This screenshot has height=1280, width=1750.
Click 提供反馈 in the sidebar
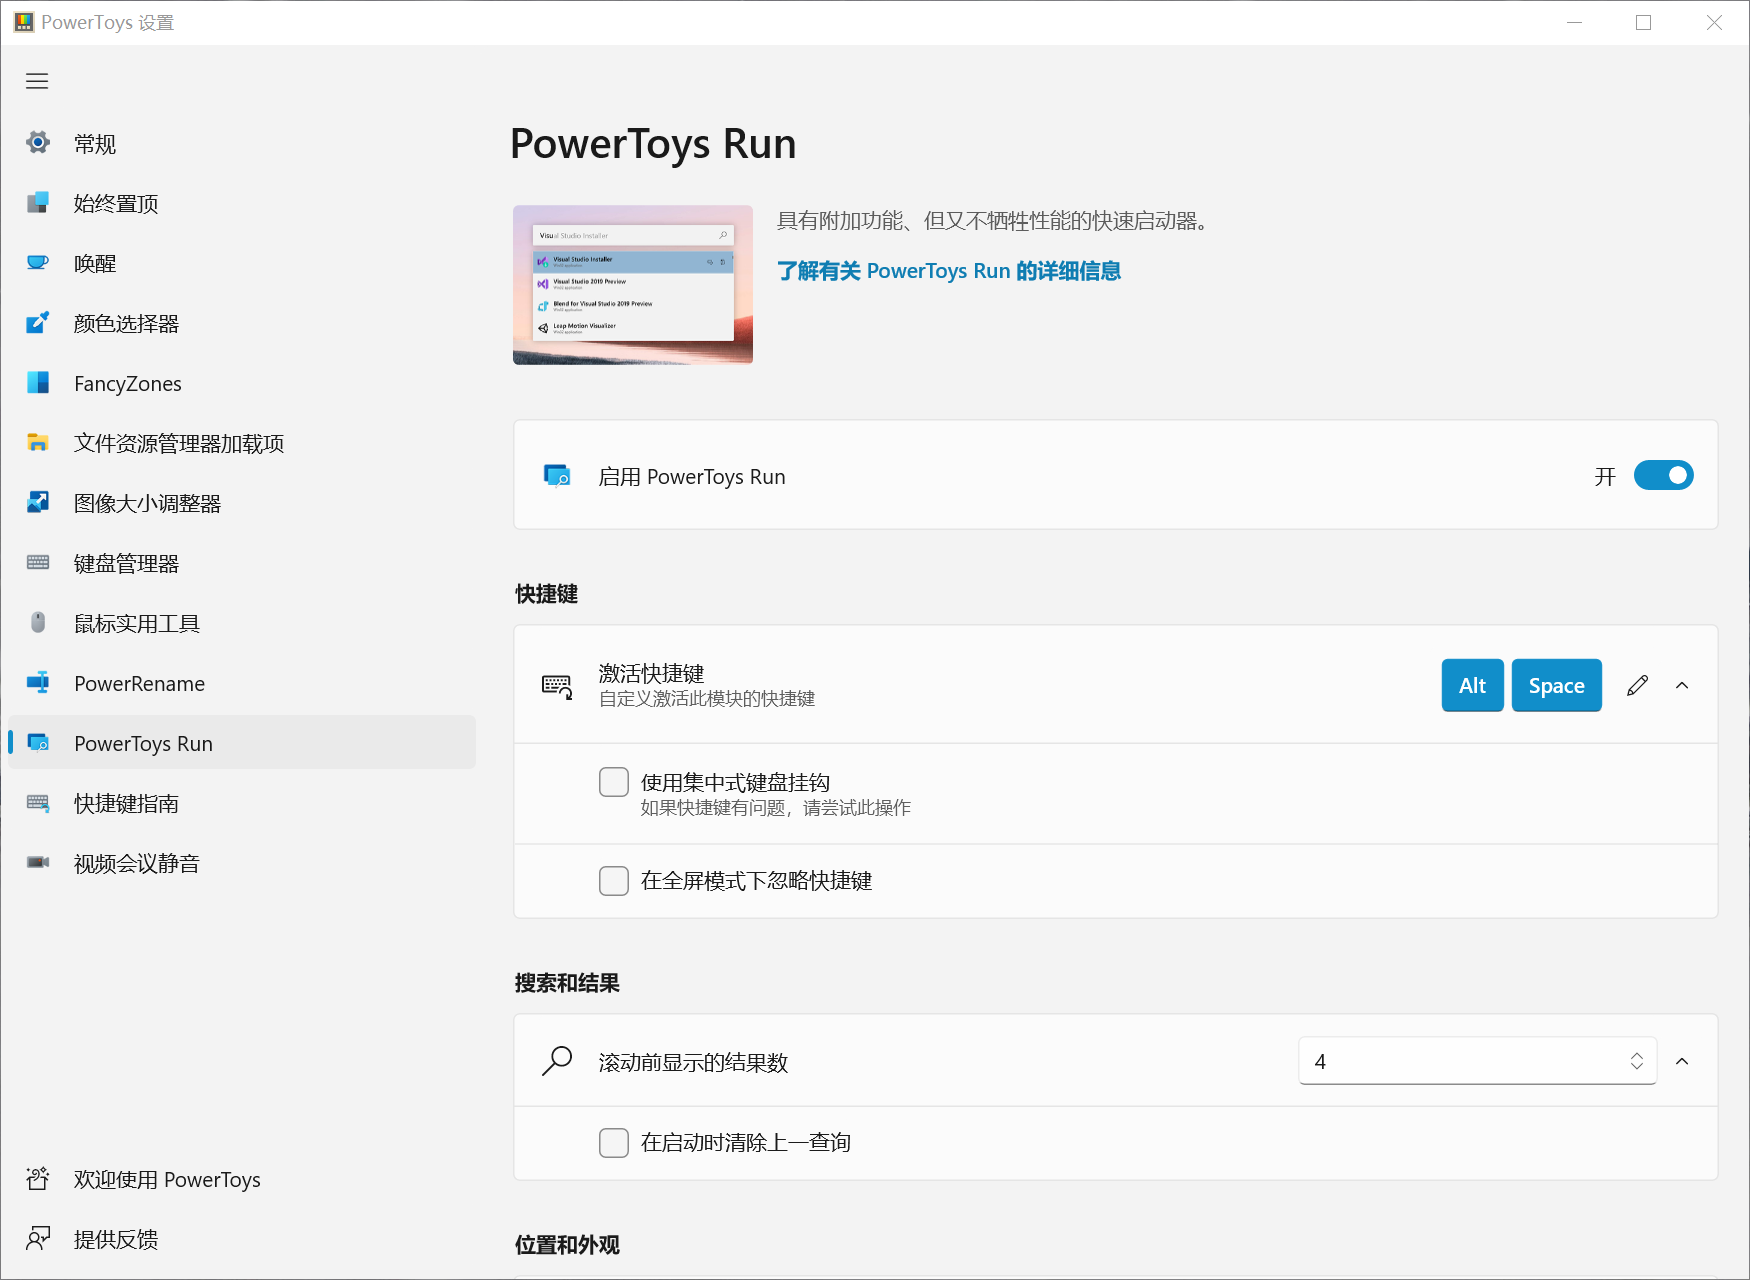(x=242, y=1239)
